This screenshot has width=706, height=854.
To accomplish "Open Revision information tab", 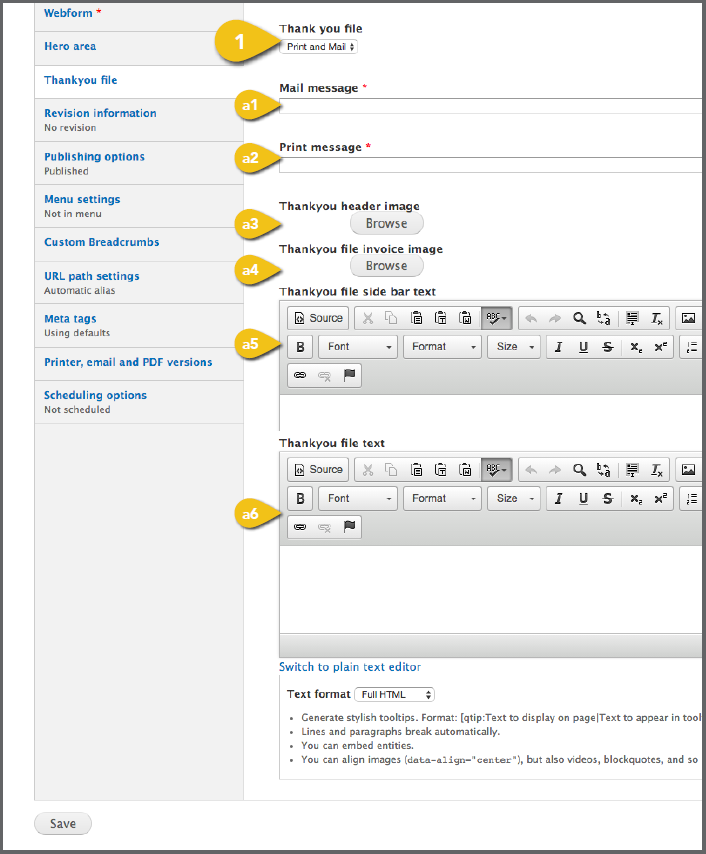I will point(139,120).
